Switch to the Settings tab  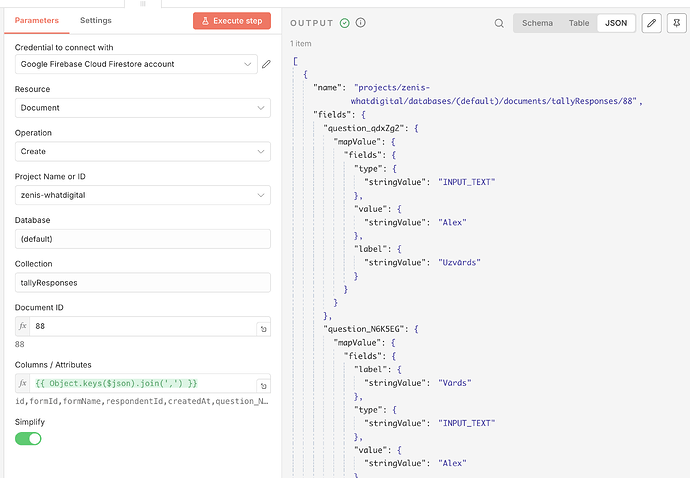pos(95,20)
